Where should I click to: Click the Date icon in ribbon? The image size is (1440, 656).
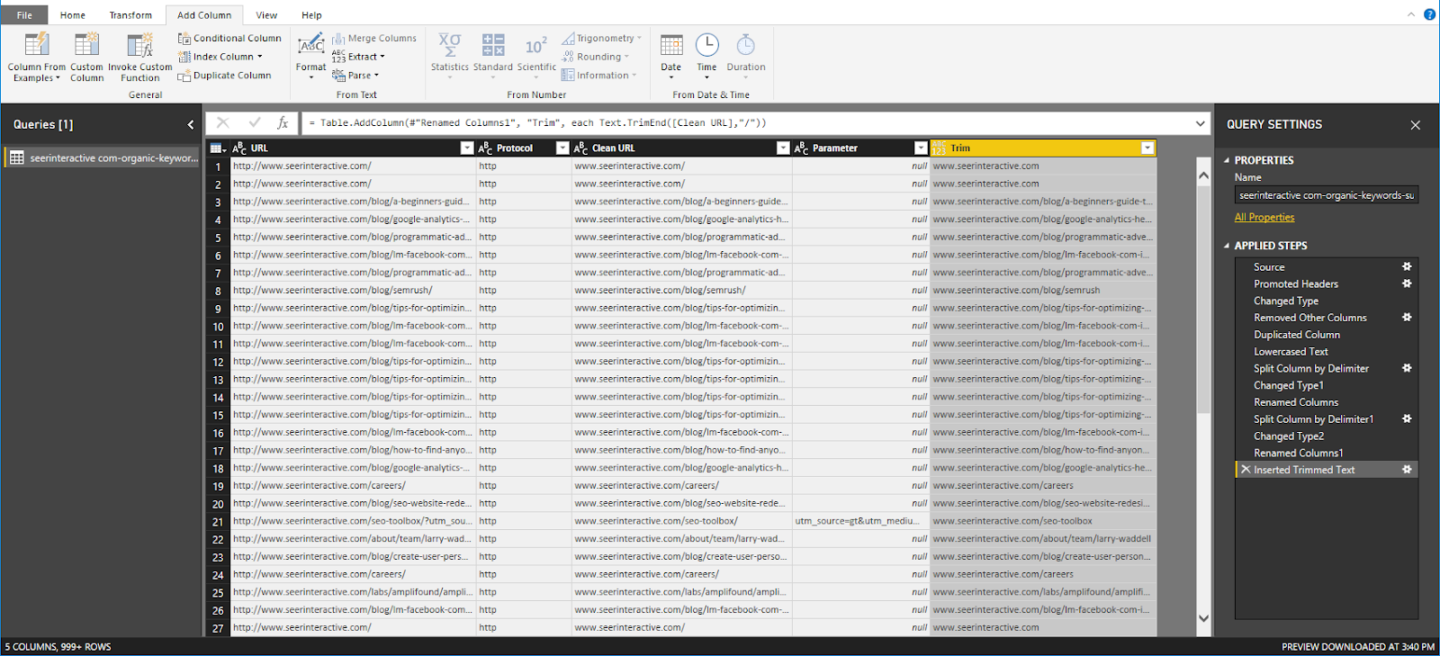coord(671,46)
